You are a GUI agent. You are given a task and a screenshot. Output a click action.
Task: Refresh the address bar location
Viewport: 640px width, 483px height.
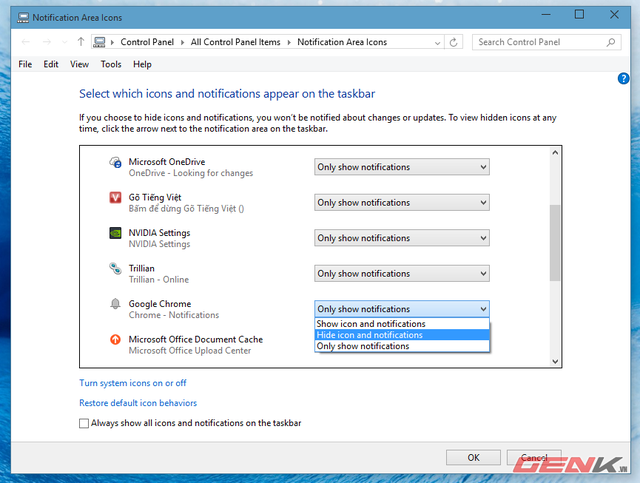[x=453, y=42]
